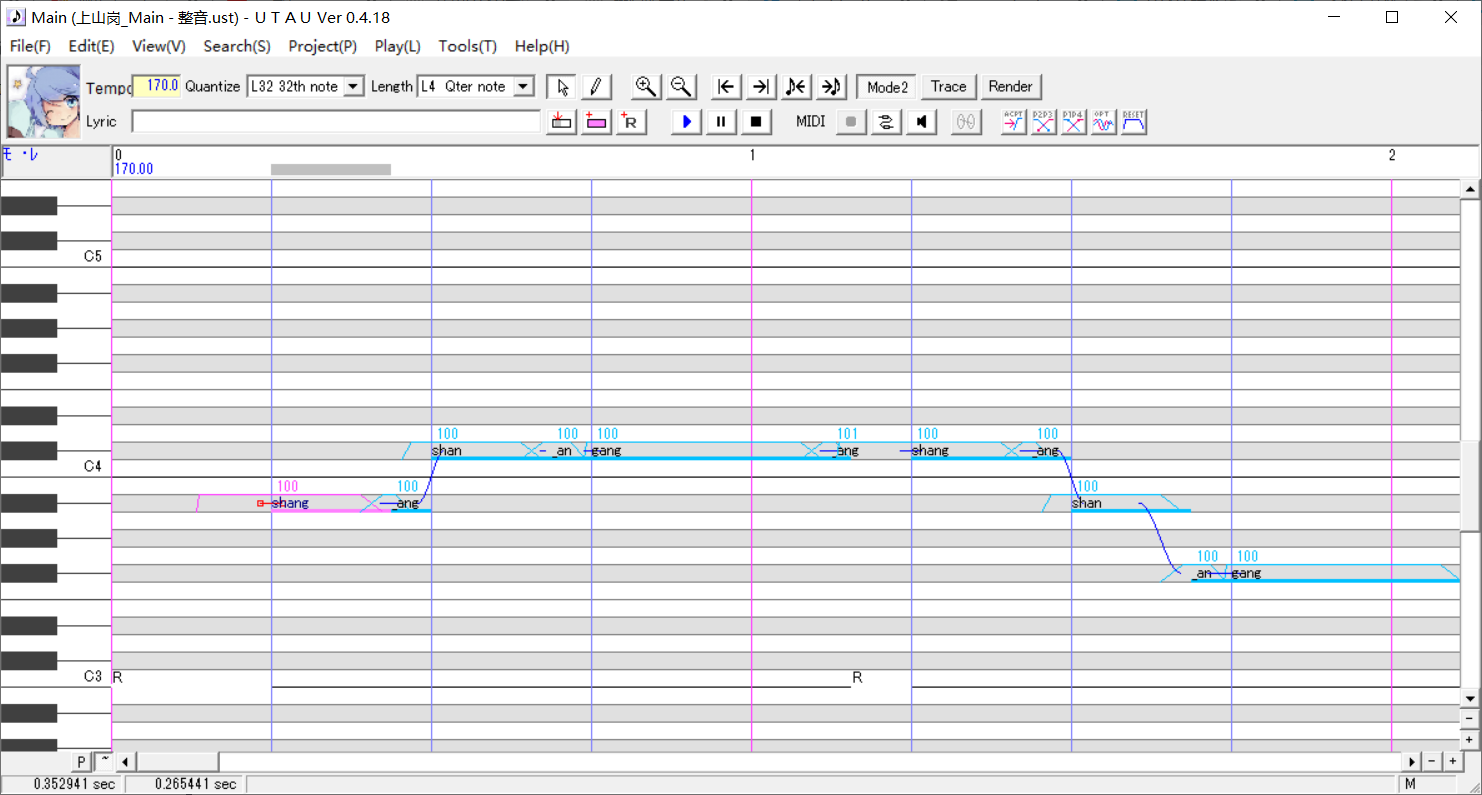
Task: Open the Tools(T) menu
Action: [467, 46]
